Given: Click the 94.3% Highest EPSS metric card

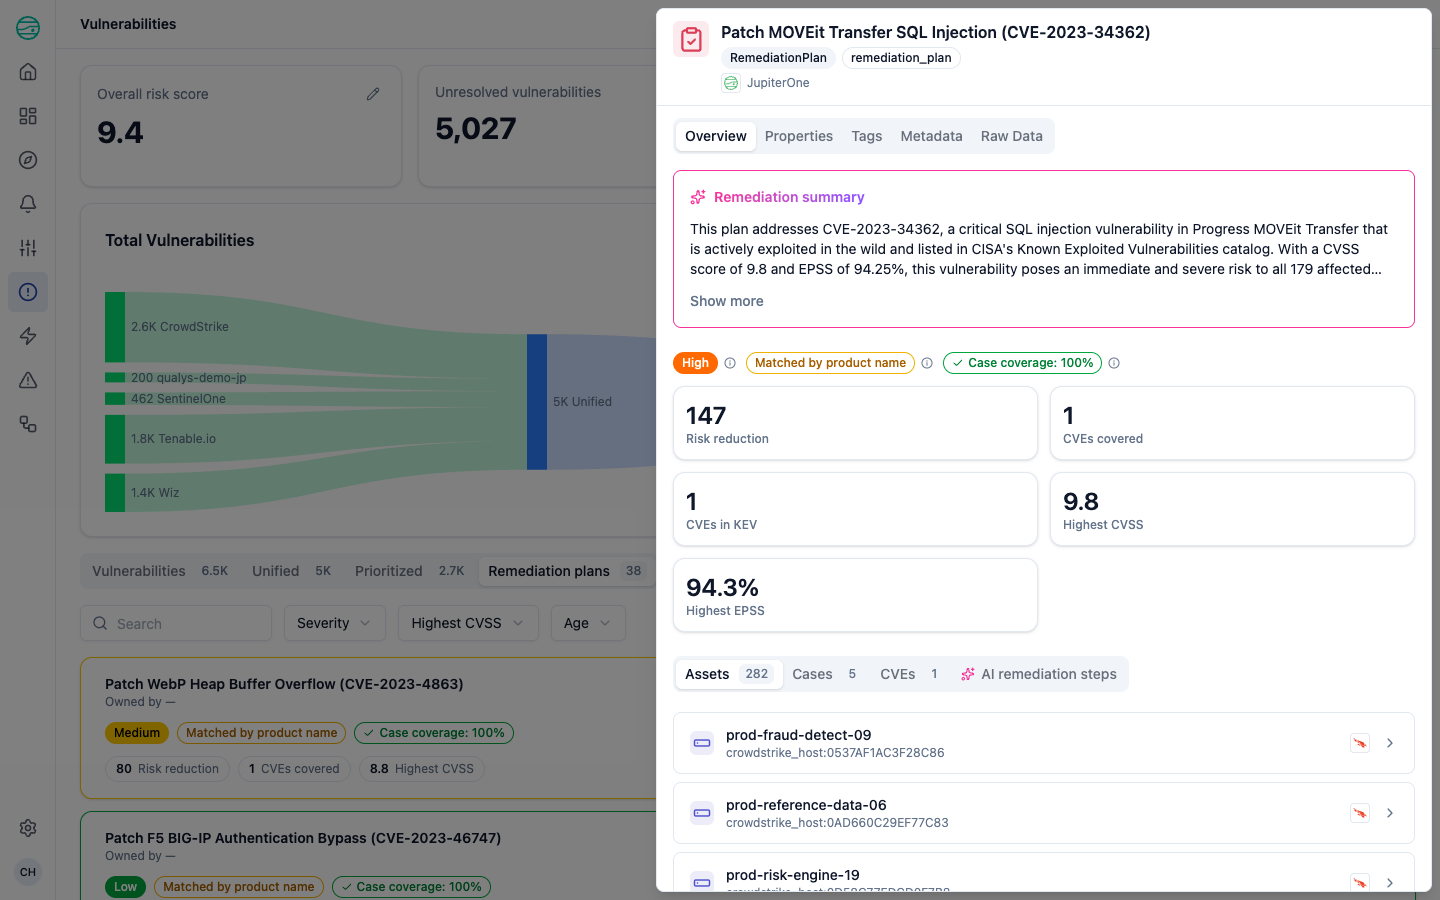Looking at the screenshot, I should click(855, 595).
